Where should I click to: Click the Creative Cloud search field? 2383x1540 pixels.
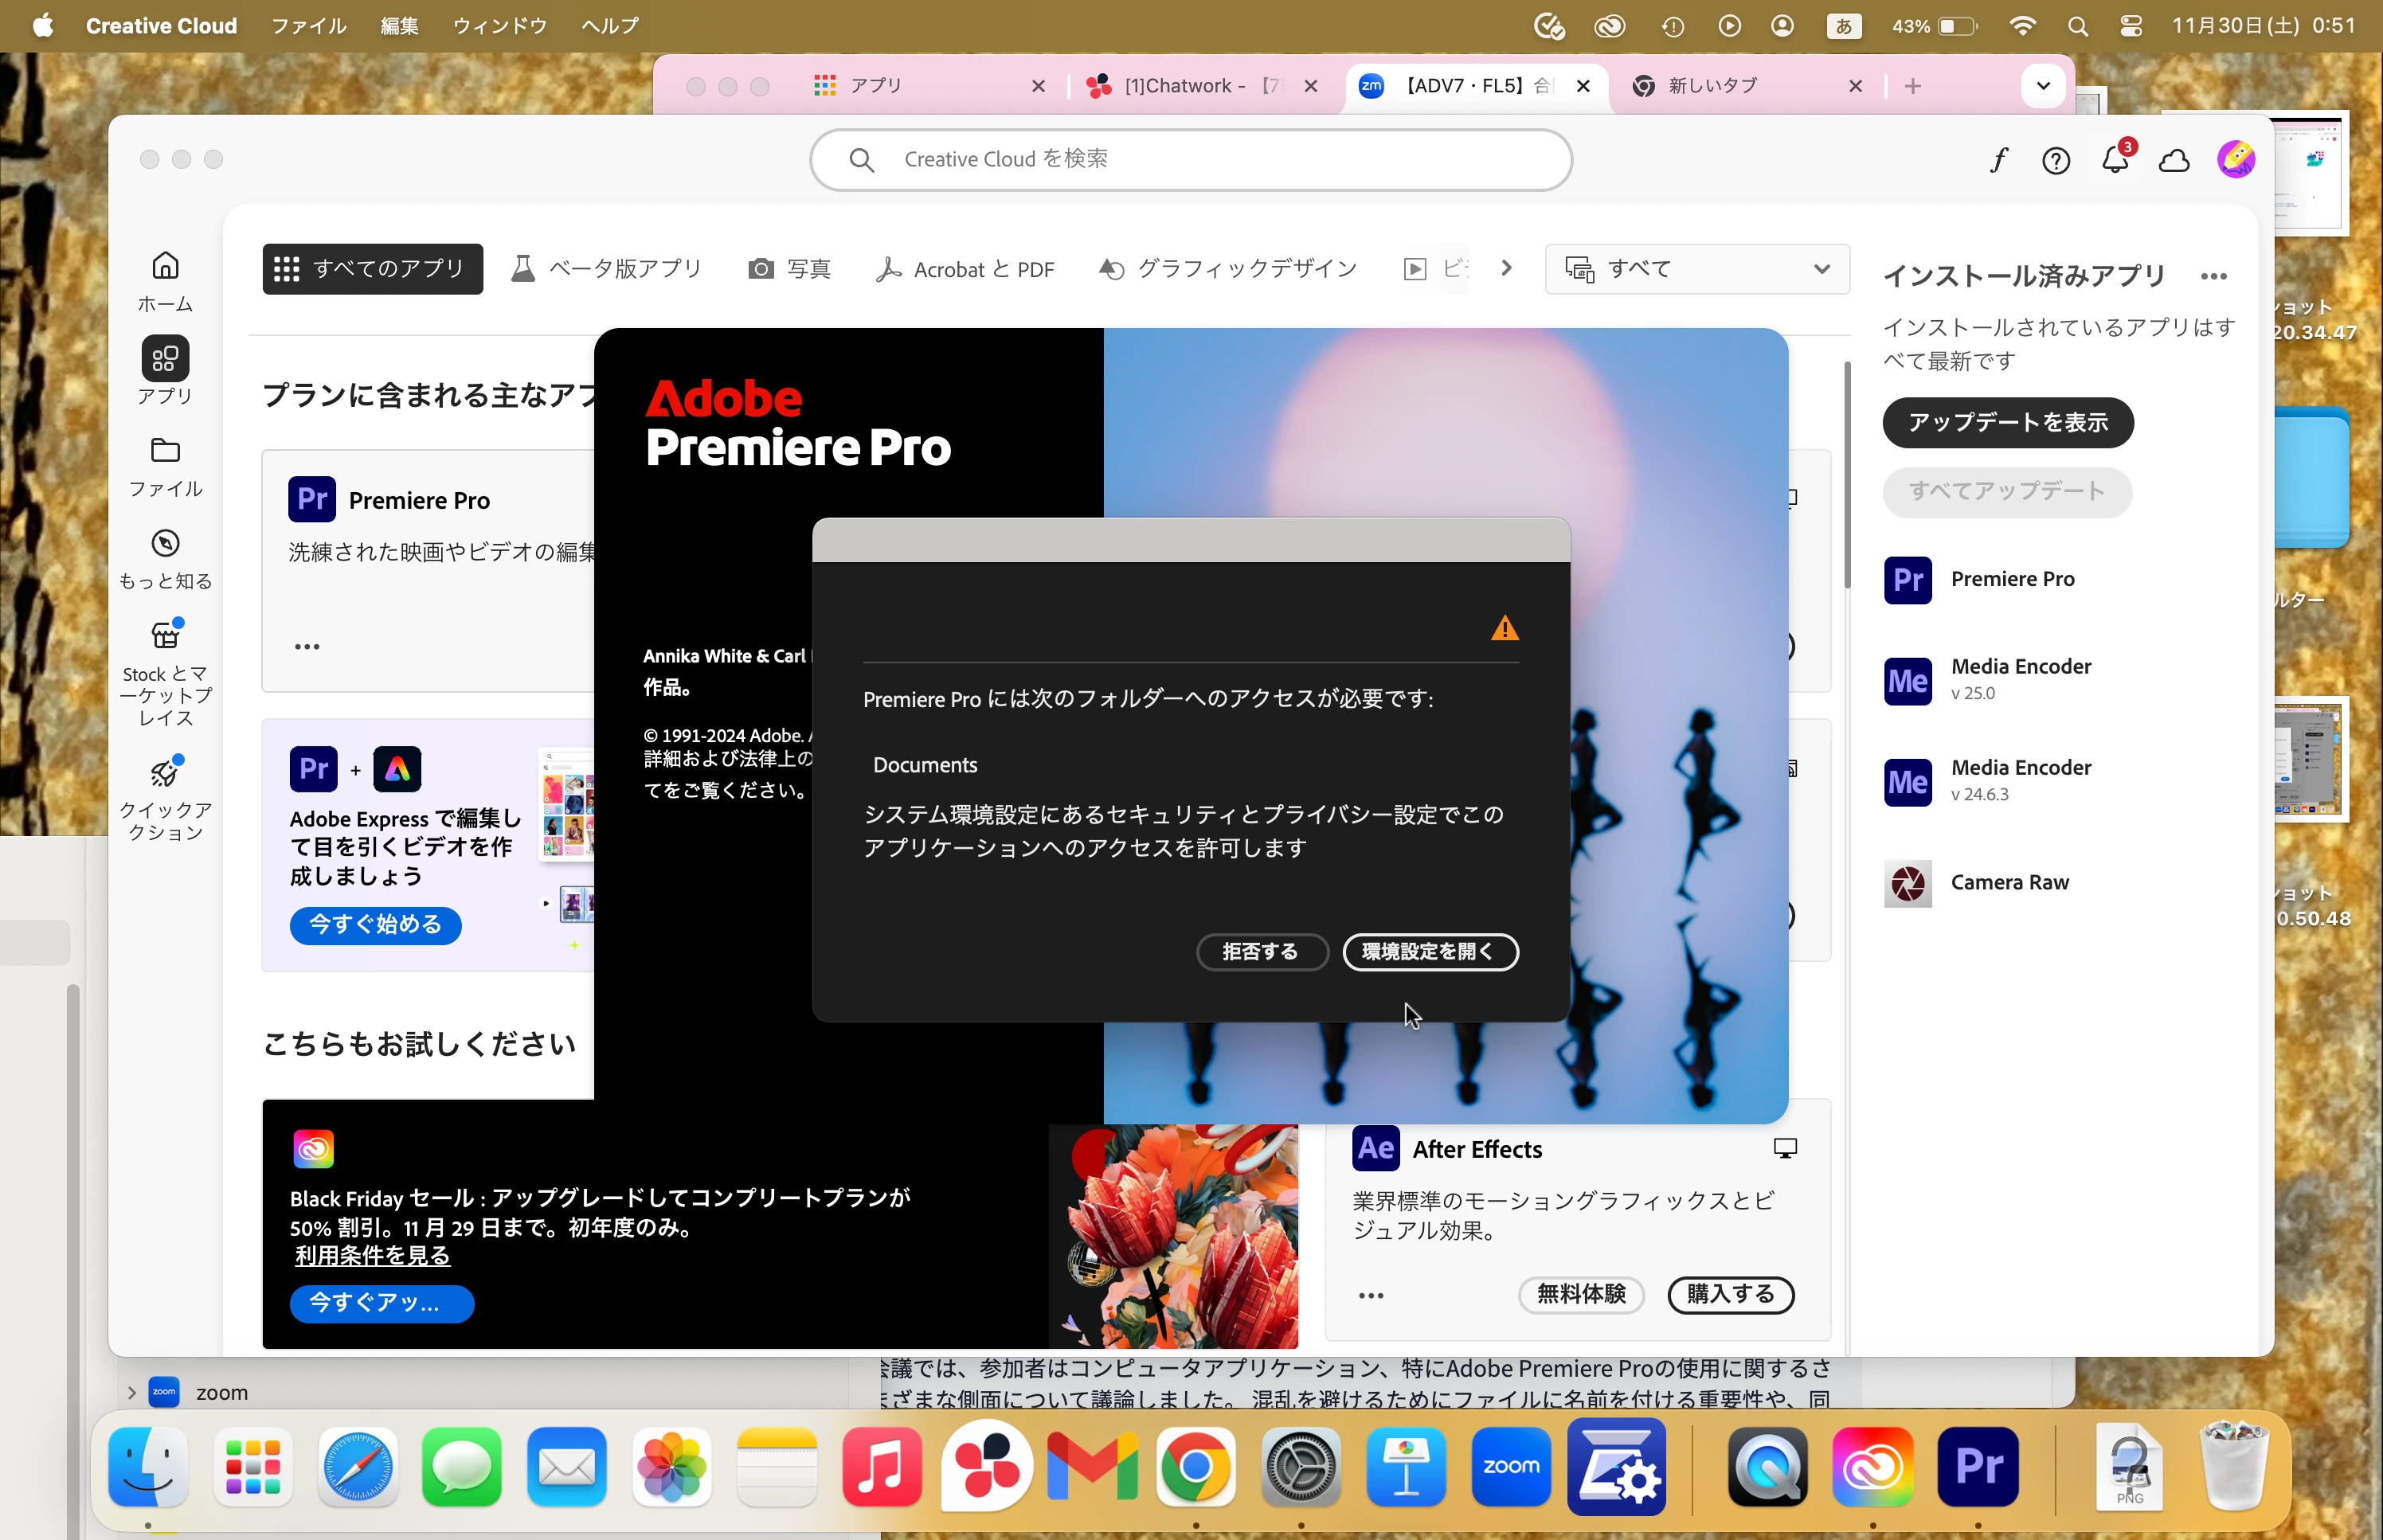(1190, 159)
